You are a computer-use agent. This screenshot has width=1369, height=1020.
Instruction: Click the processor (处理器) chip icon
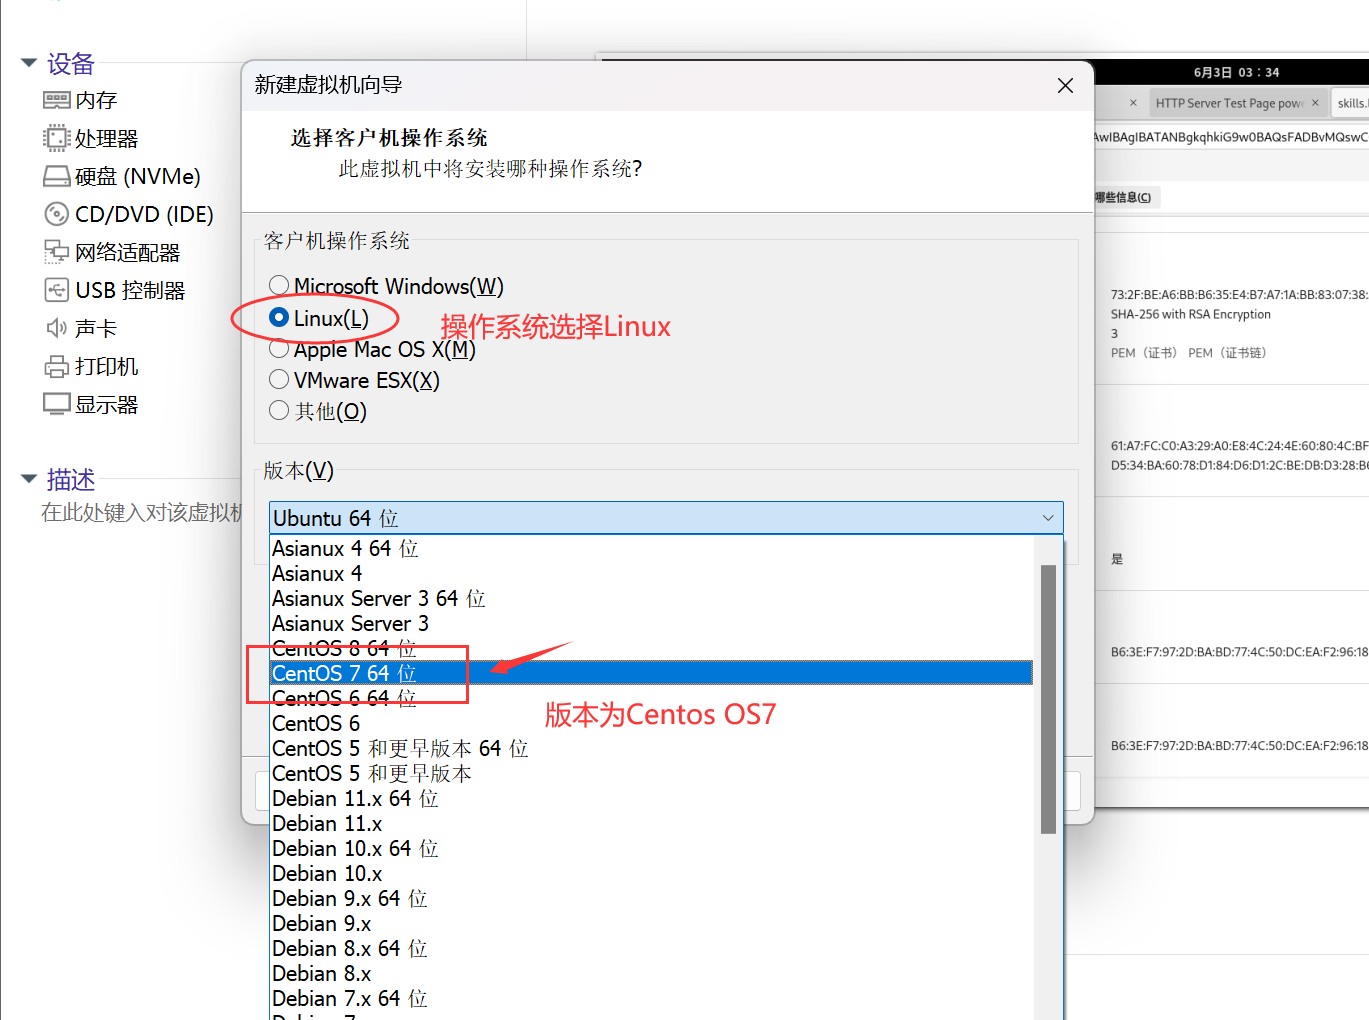pyautogui.click(x=57, y=138)
